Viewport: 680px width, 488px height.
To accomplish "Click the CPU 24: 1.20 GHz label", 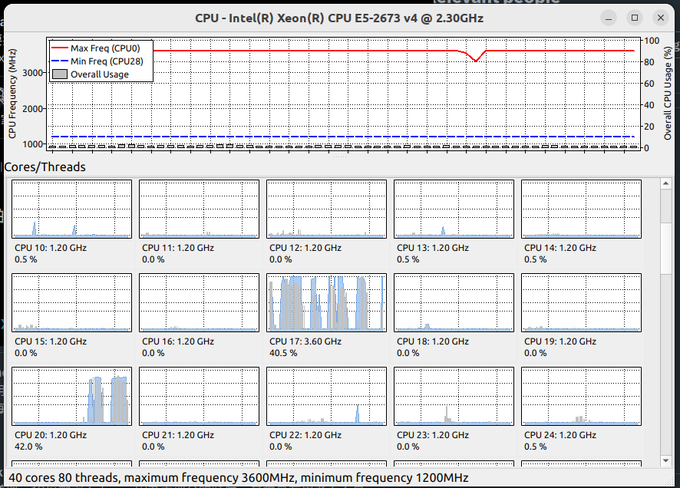I will pos(560,435).
